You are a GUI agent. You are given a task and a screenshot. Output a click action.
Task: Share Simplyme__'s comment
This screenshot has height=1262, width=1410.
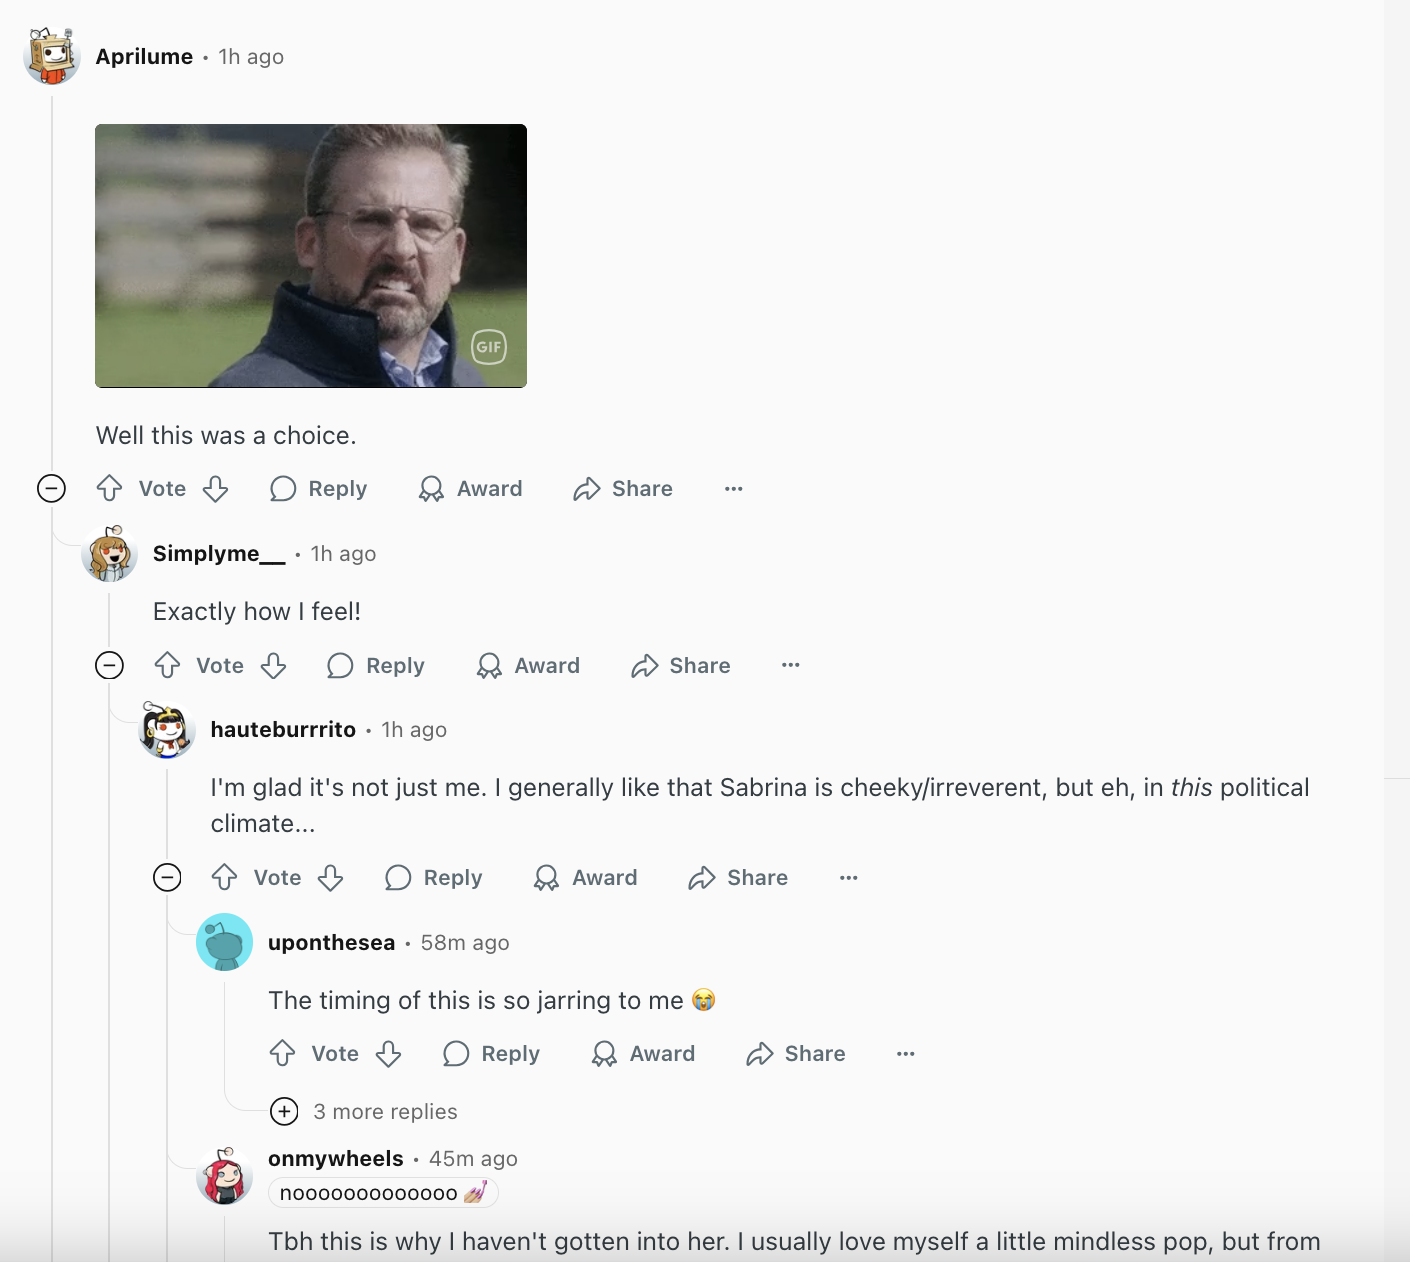(x=681, y=665)
